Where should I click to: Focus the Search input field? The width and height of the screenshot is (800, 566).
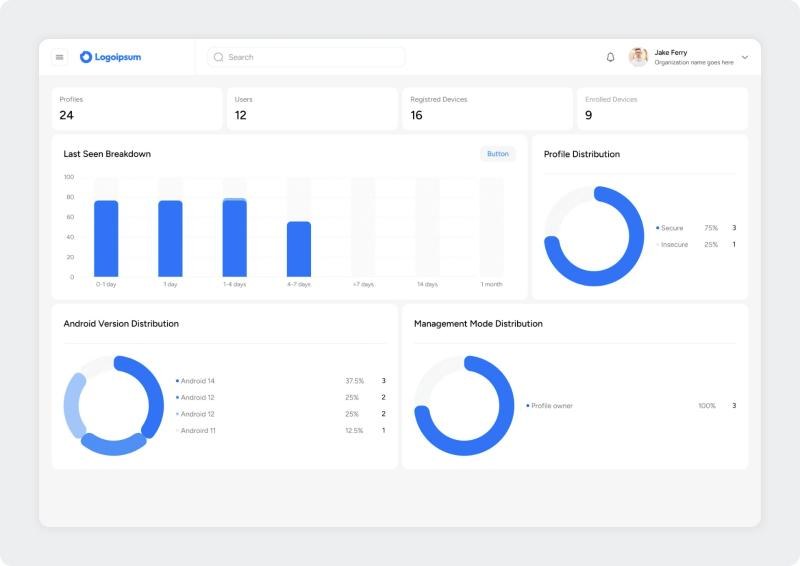(x=306, y=57)
